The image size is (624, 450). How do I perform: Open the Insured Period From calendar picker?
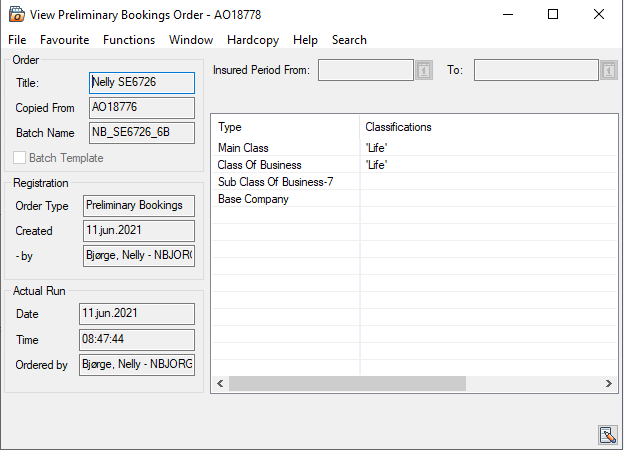coord(423,70)
